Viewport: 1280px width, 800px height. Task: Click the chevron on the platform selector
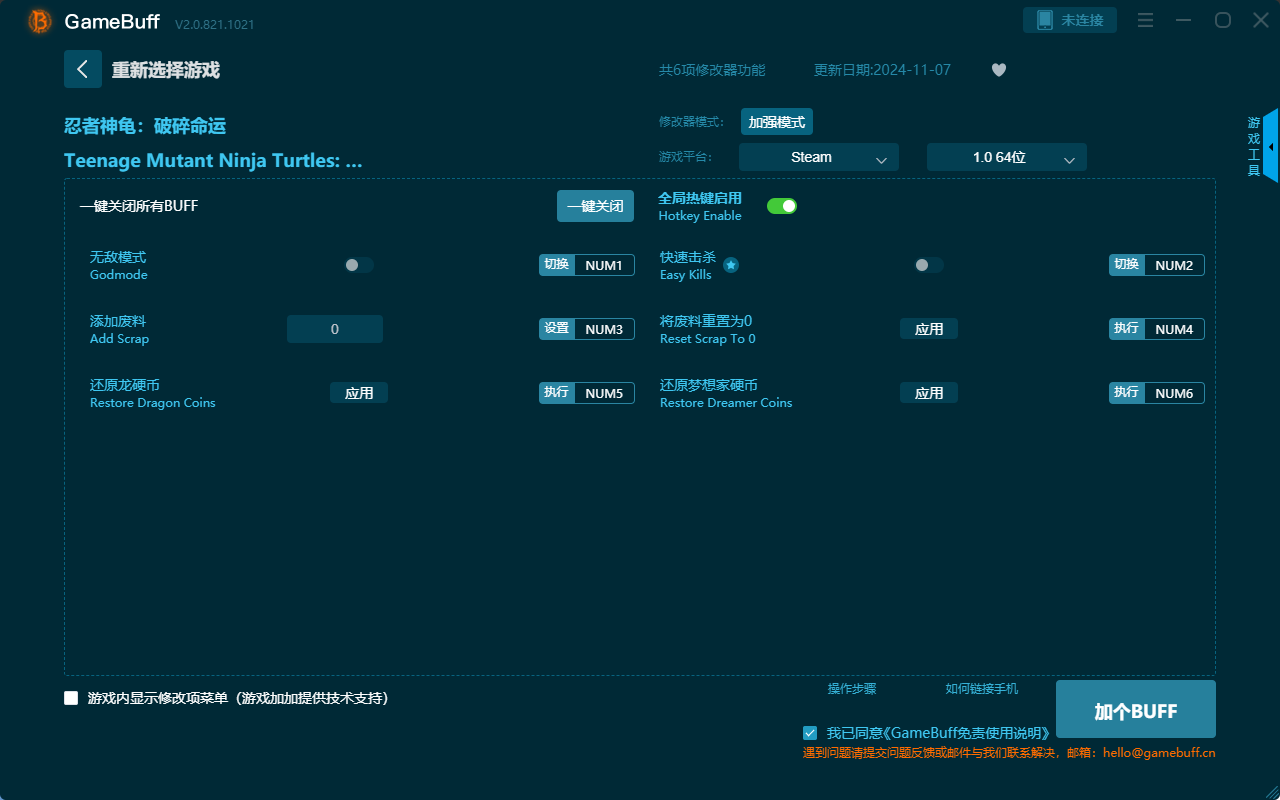[x=882, y=157]
